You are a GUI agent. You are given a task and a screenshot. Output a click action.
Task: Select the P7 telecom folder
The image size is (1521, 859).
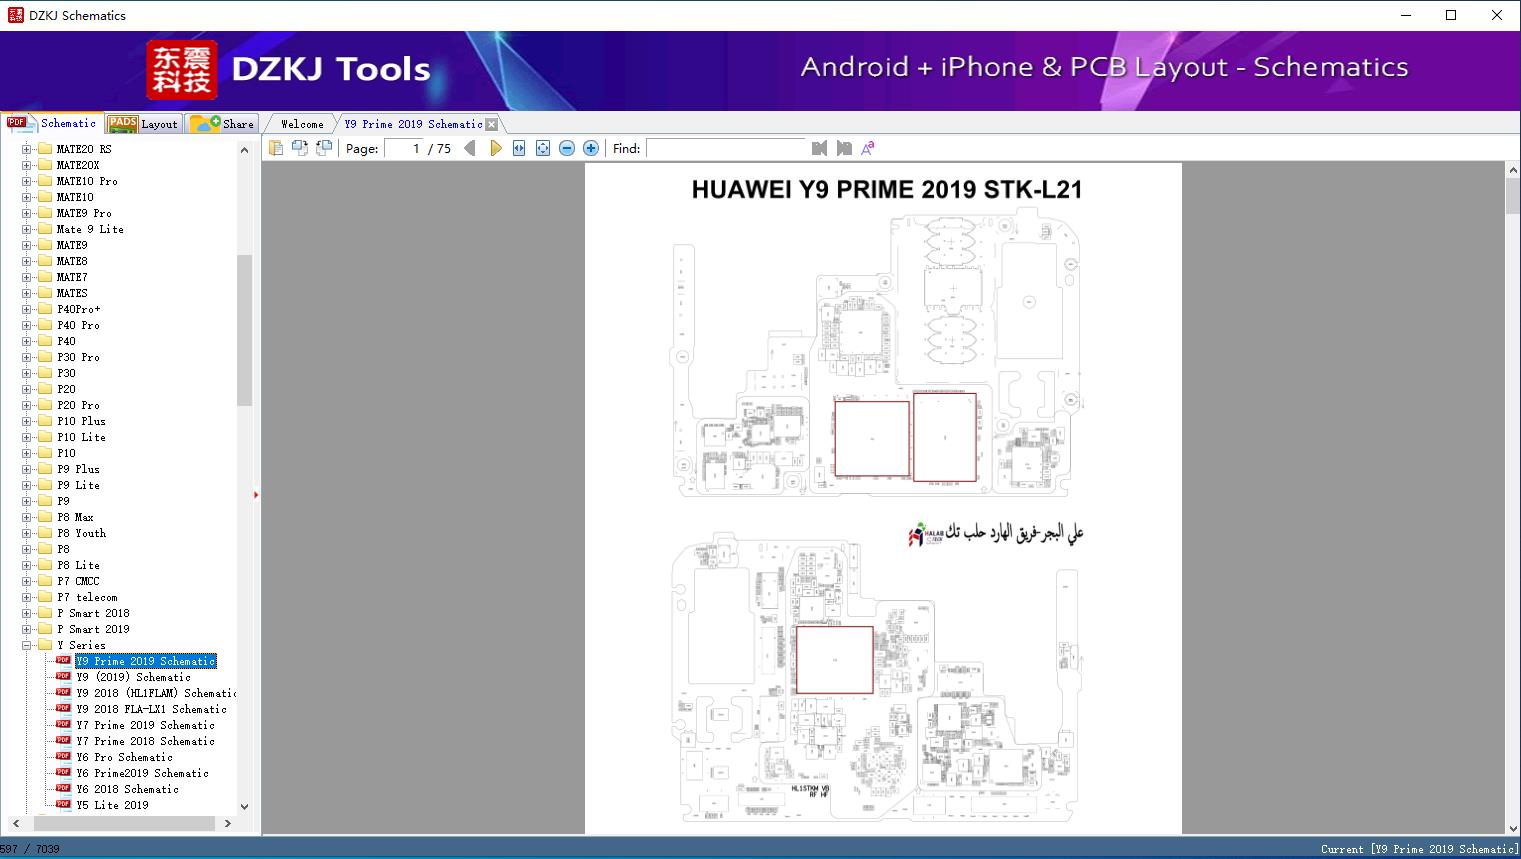tap(87, 597)
